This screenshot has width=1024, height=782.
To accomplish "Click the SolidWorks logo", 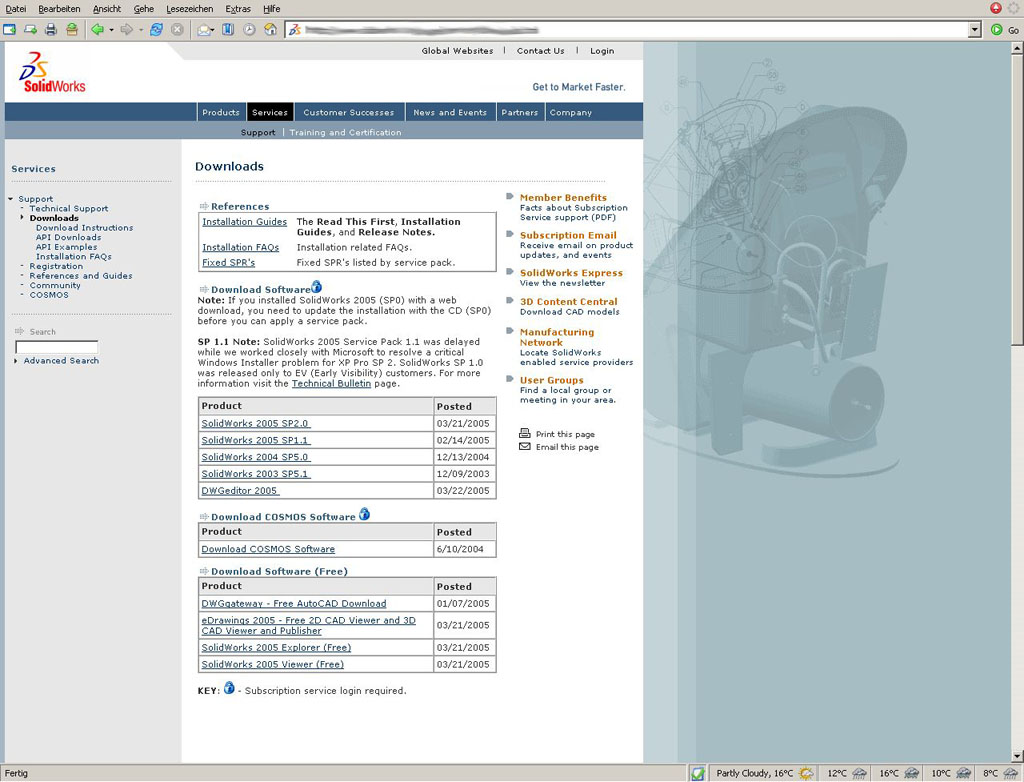I will tap(52, 73).
